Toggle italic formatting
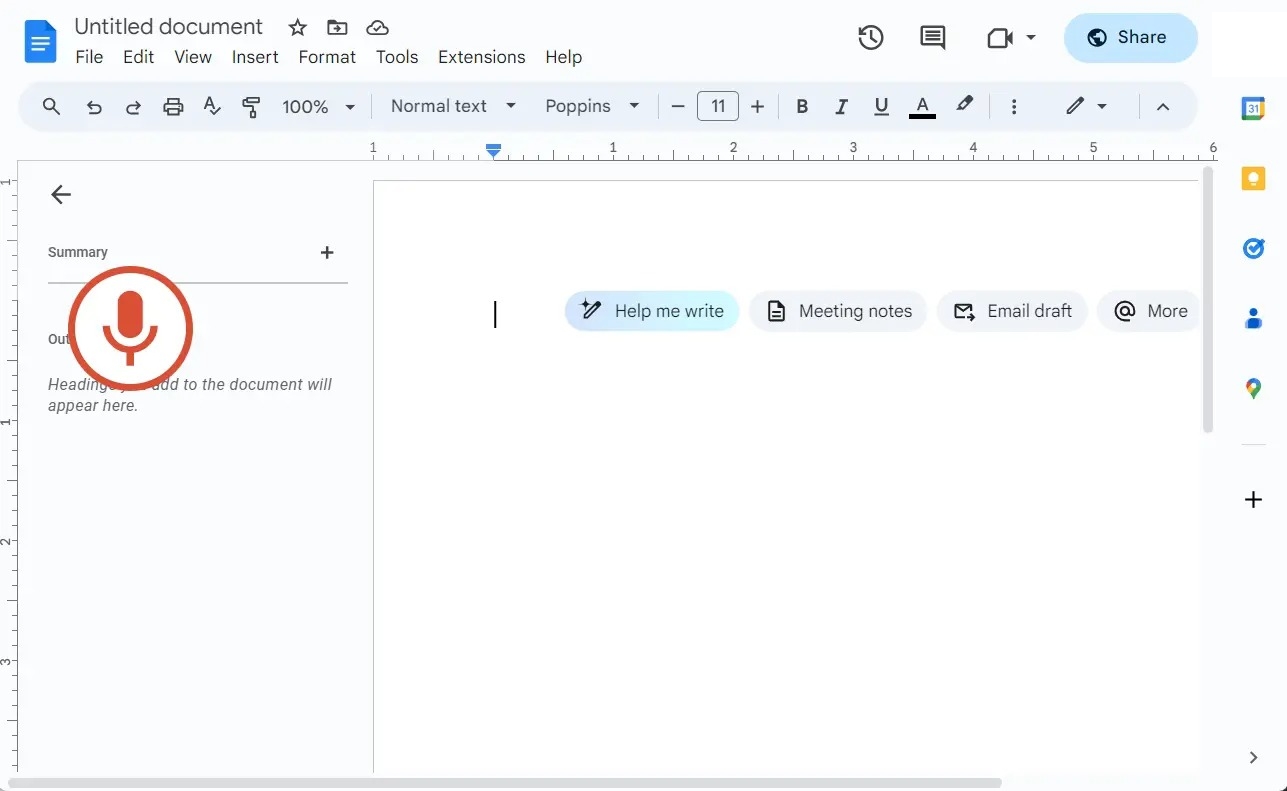The image size is (1287, 791). (841, 106)
